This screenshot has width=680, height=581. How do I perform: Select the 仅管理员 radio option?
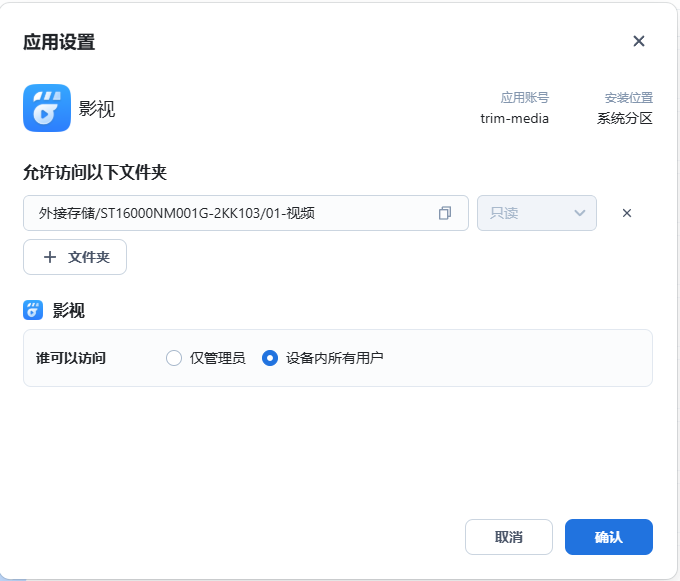pyautogui.click(x=174, y=358)
